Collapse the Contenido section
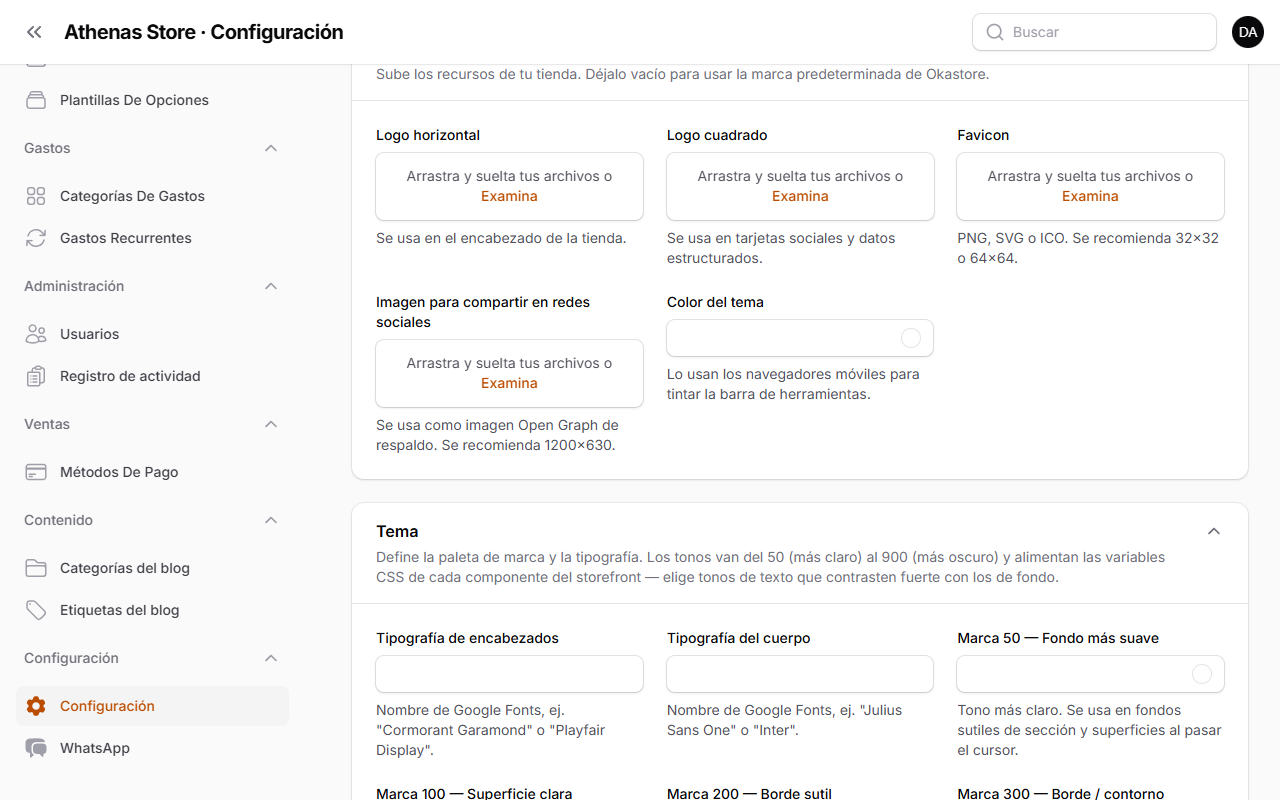This screenshot has width=1280, height=800. (270, 520)
